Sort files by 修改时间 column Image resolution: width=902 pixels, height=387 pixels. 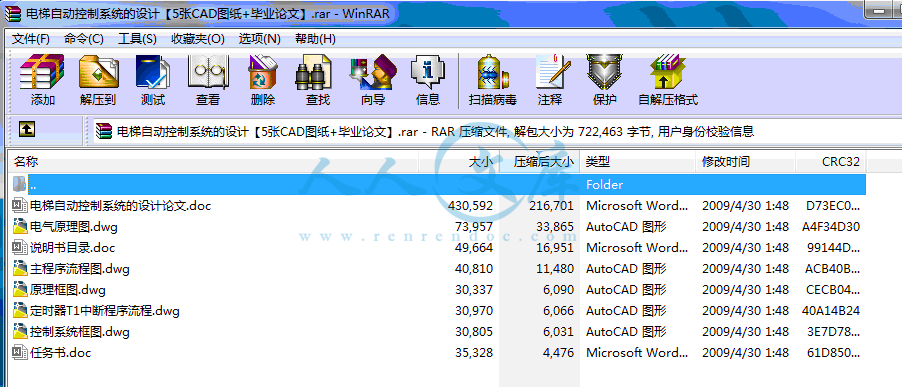coord(746,162)
